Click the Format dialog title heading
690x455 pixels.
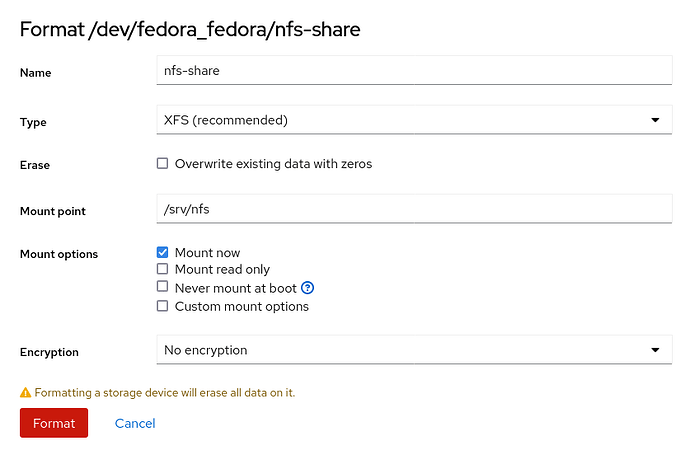coord(190,29)
